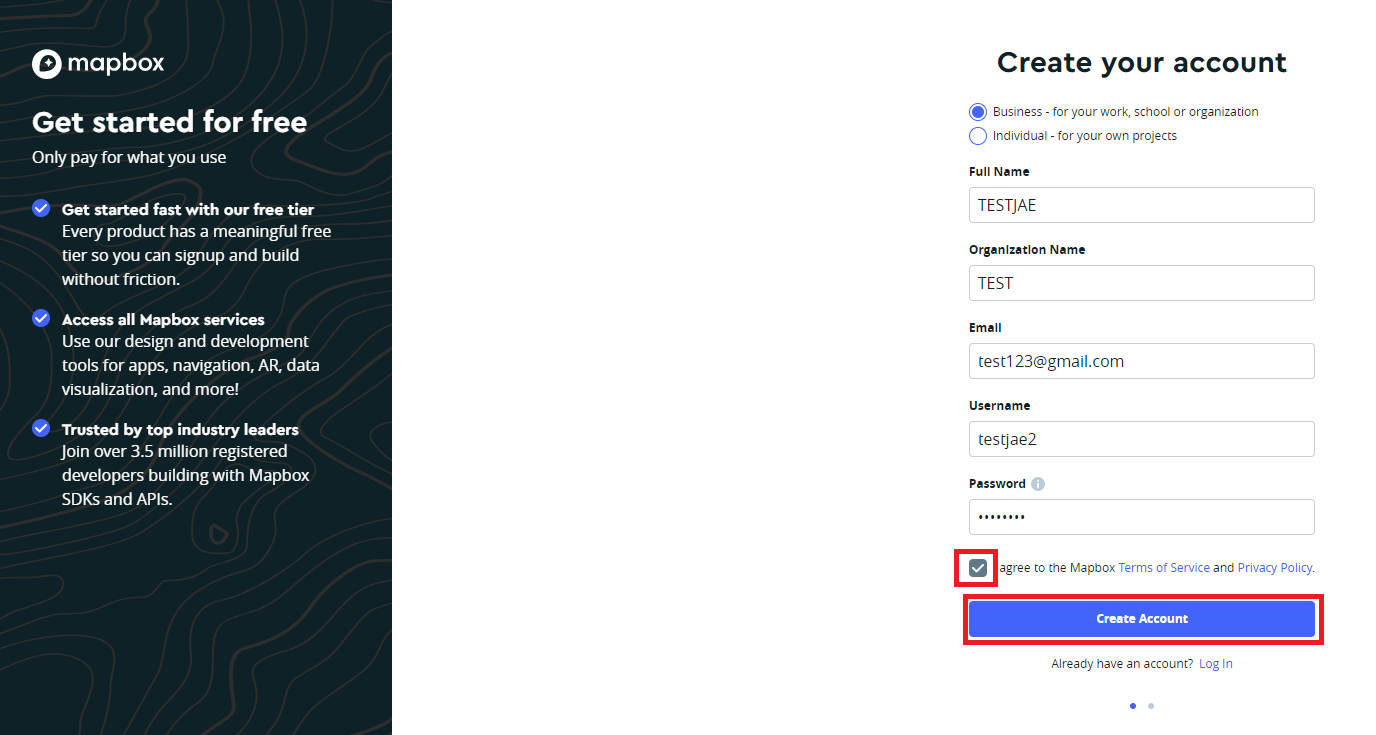Click checkmark icon beside free tier heading
This screenshot has width=1376, height=735.
pyautogui.click(x=41, y=208)
